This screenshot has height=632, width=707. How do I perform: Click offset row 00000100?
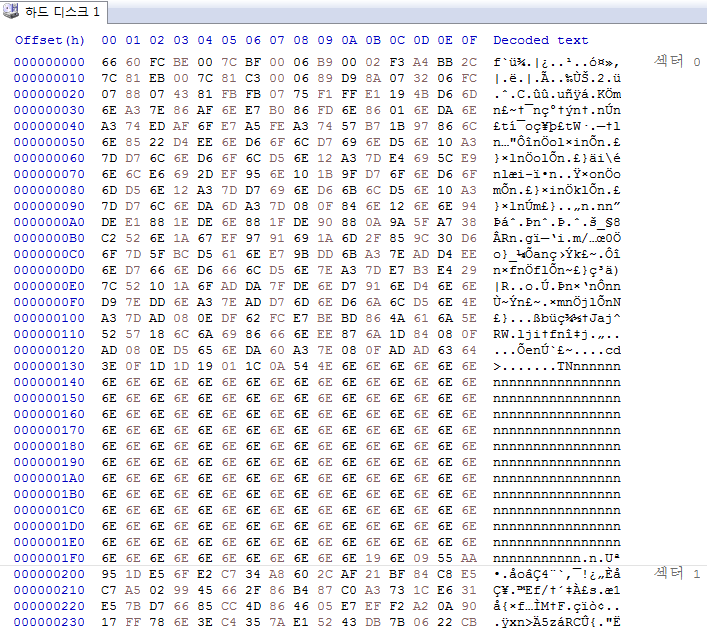pos(49,318)
